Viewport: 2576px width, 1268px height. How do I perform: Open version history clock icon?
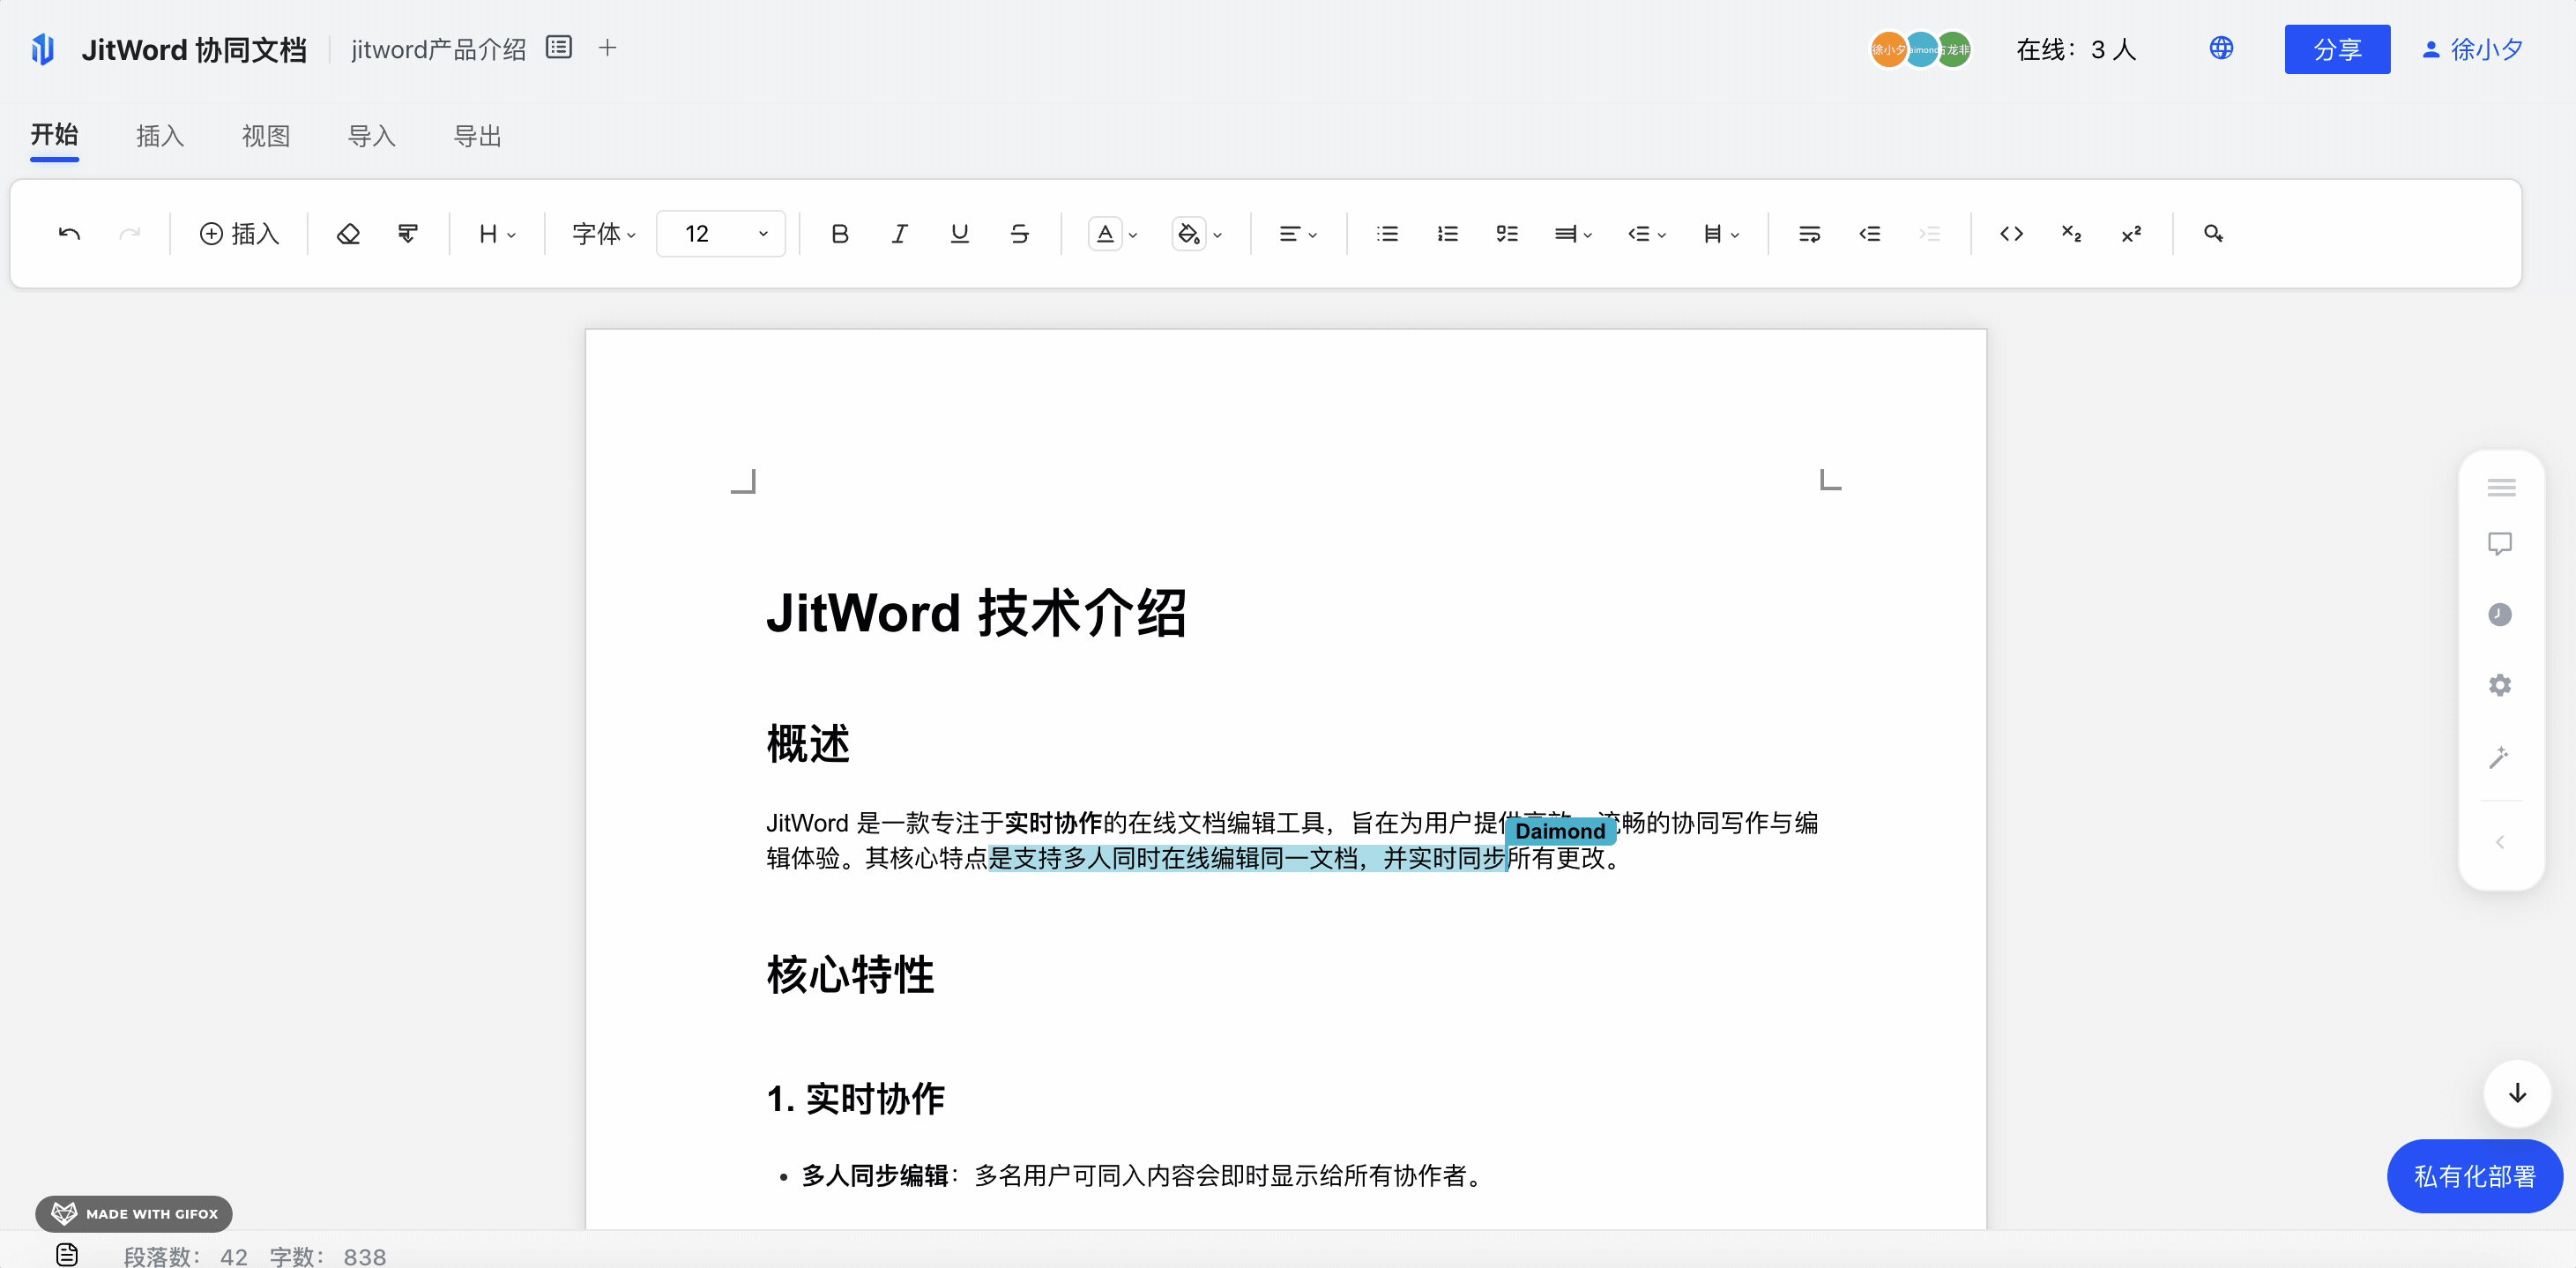coord(2499,614)
